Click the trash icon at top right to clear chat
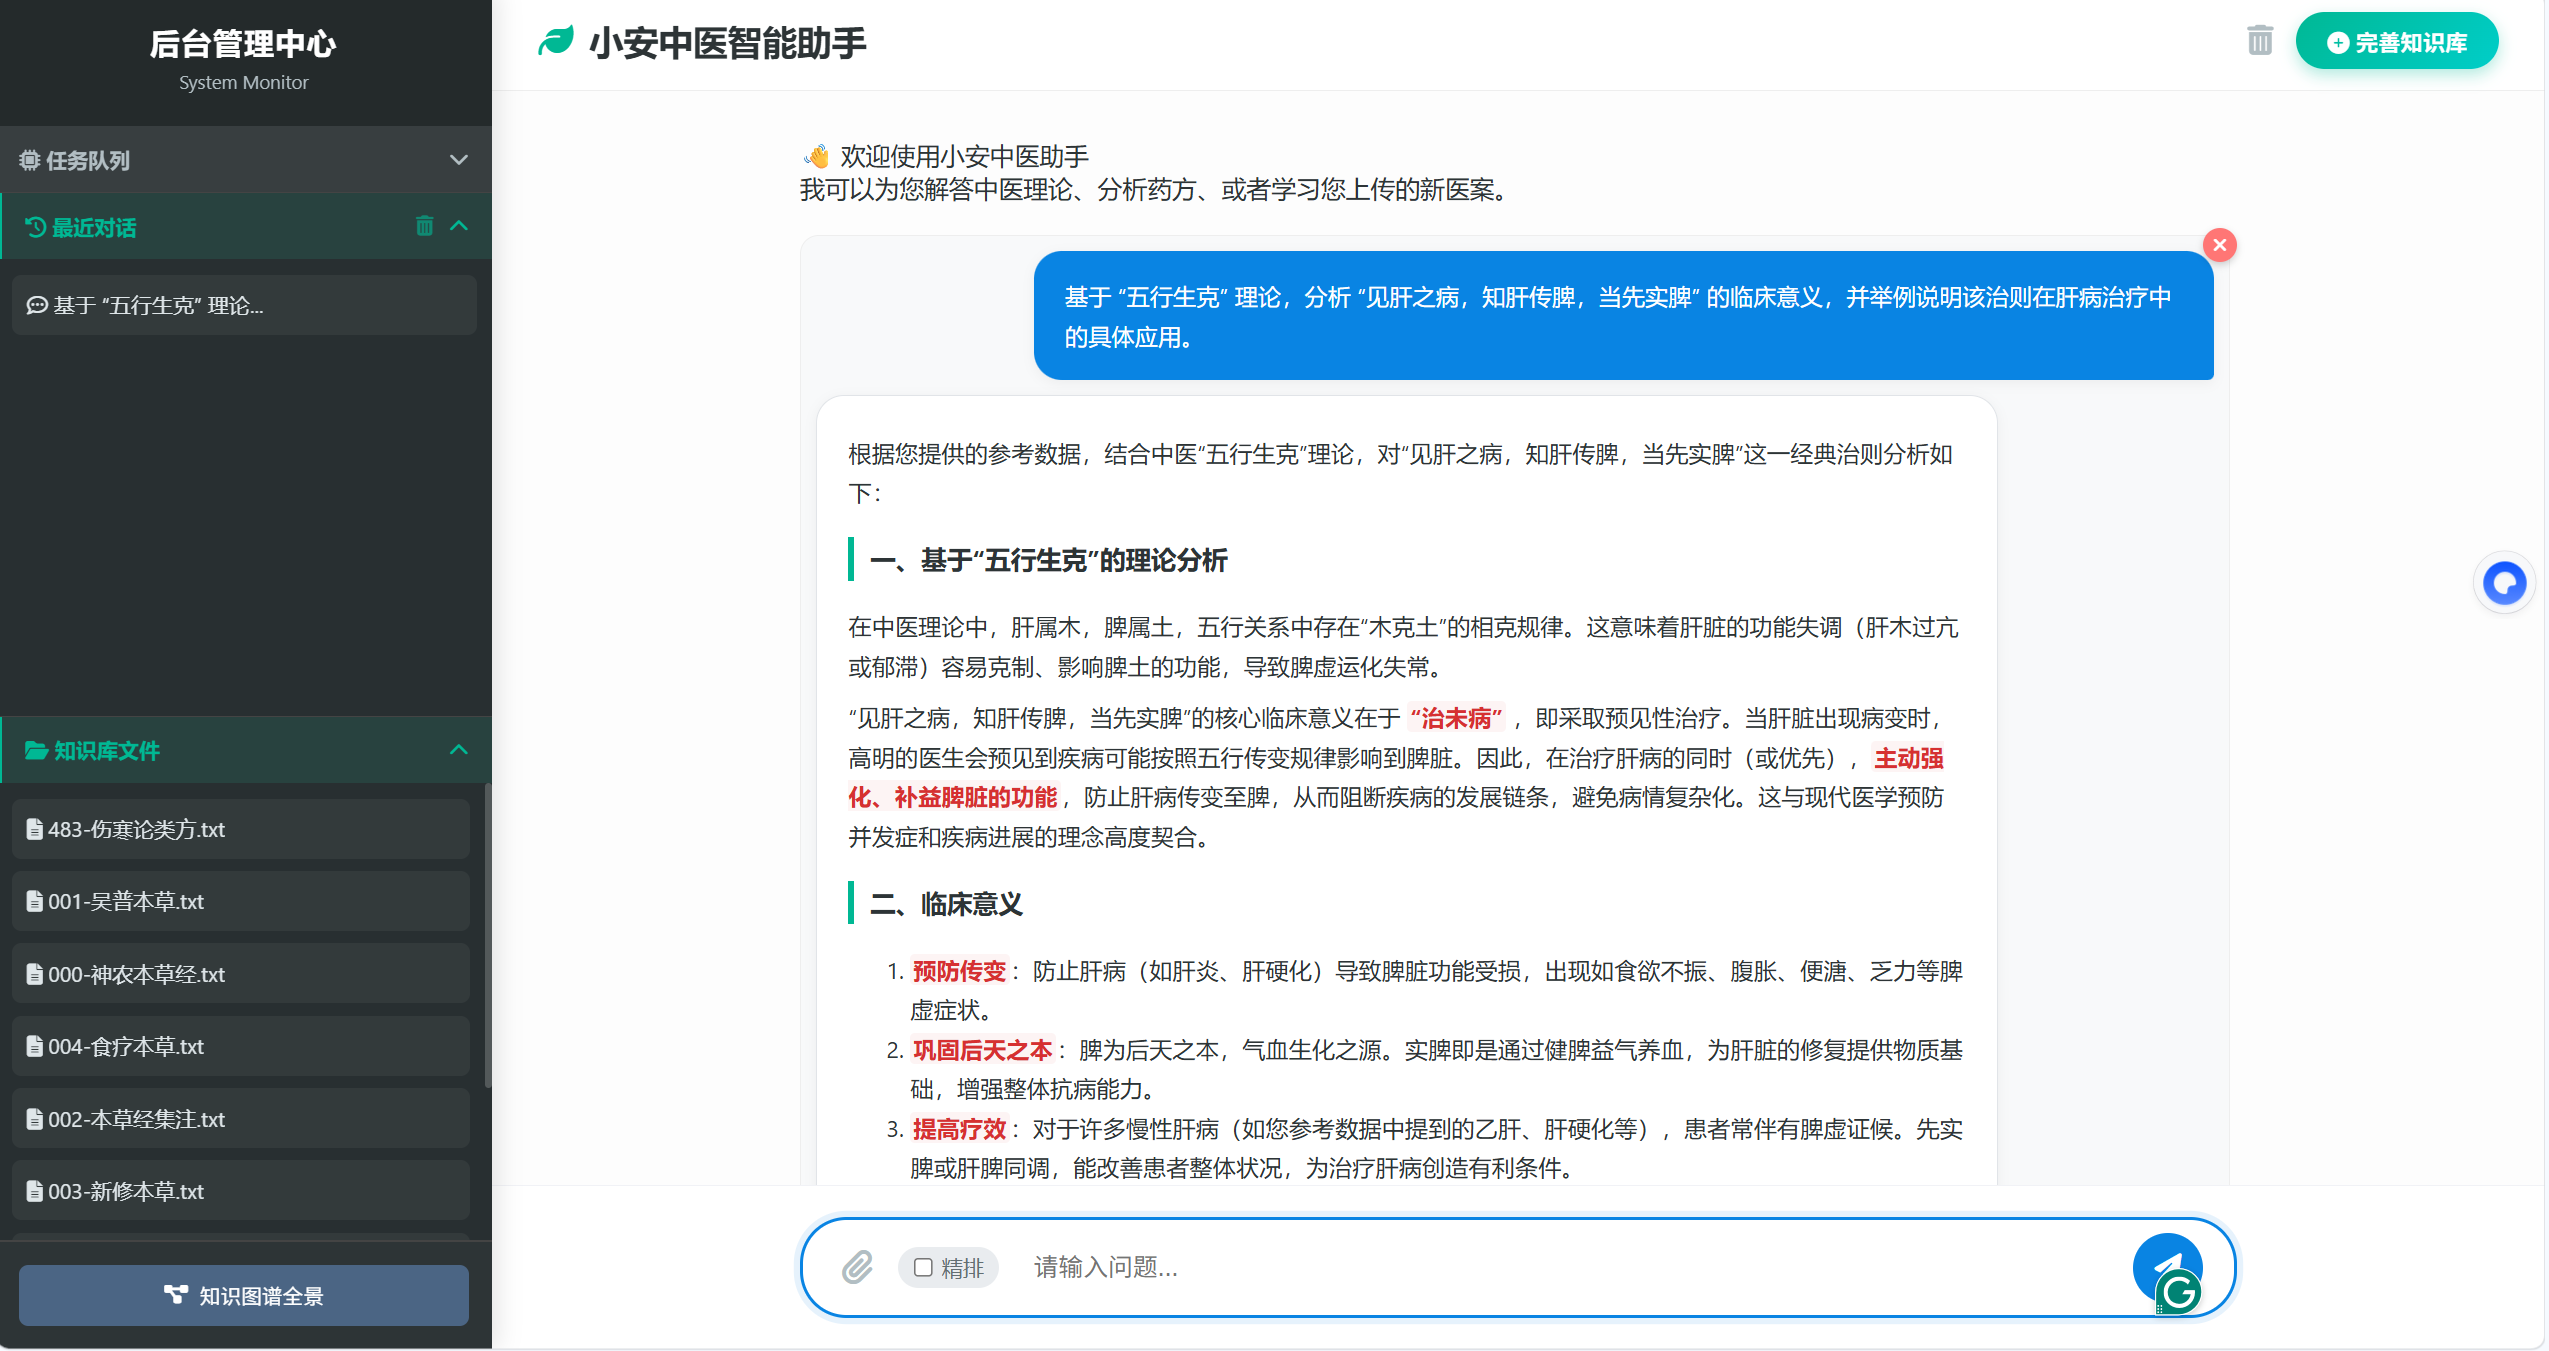Image resolution: width=2549 pixels, height=1351 pixels. tap(2258, 40)
